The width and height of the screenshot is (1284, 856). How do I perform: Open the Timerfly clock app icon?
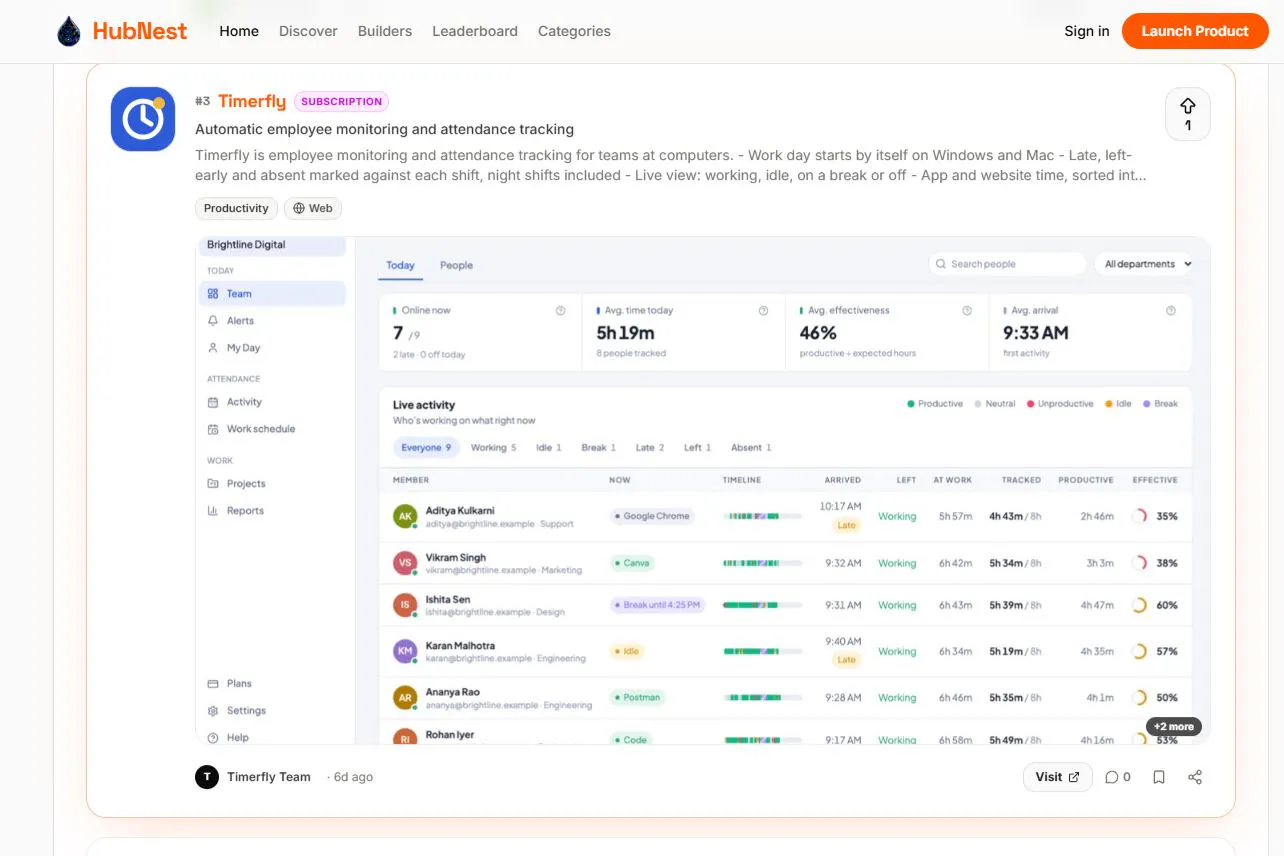(x=143, y=119)
